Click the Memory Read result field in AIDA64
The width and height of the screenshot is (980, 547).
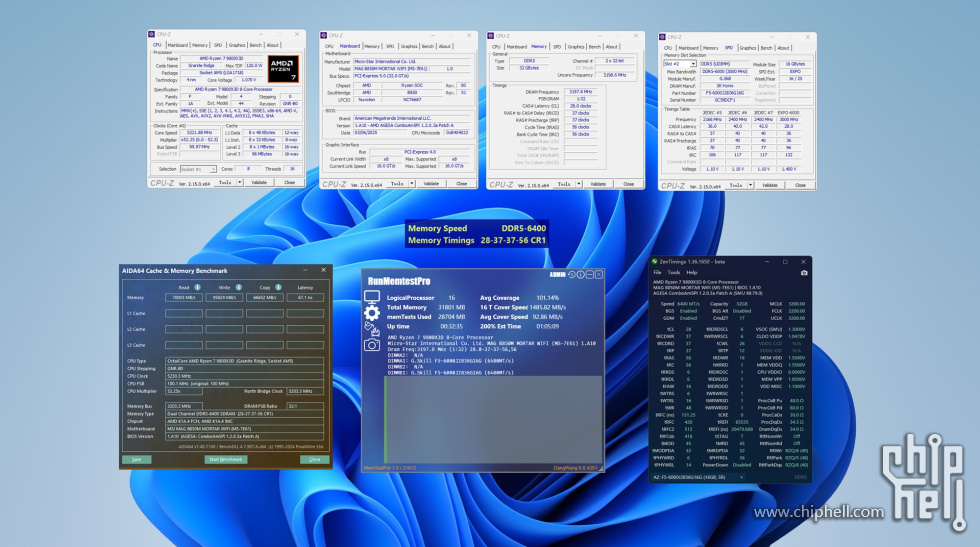(x=184, y=298)
